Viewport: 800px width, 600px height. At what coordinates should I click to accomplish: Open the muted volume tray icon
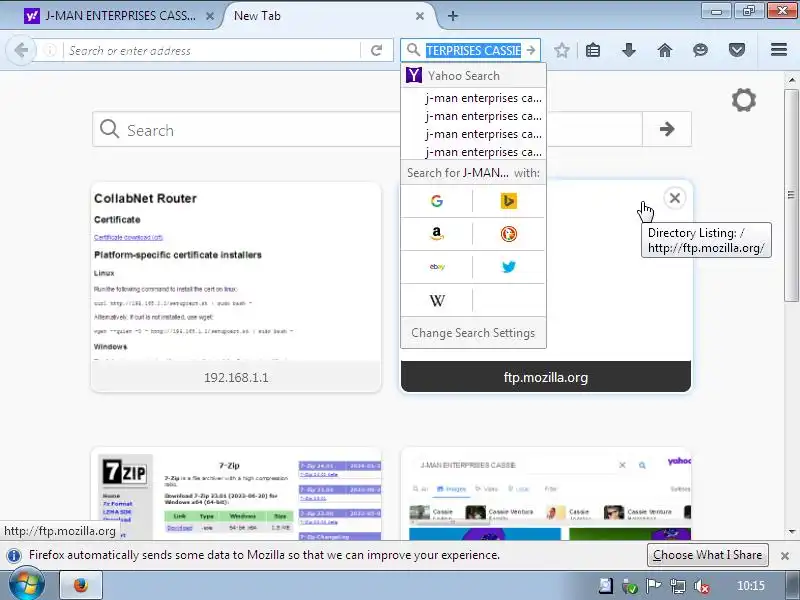[x=702, y=586]
